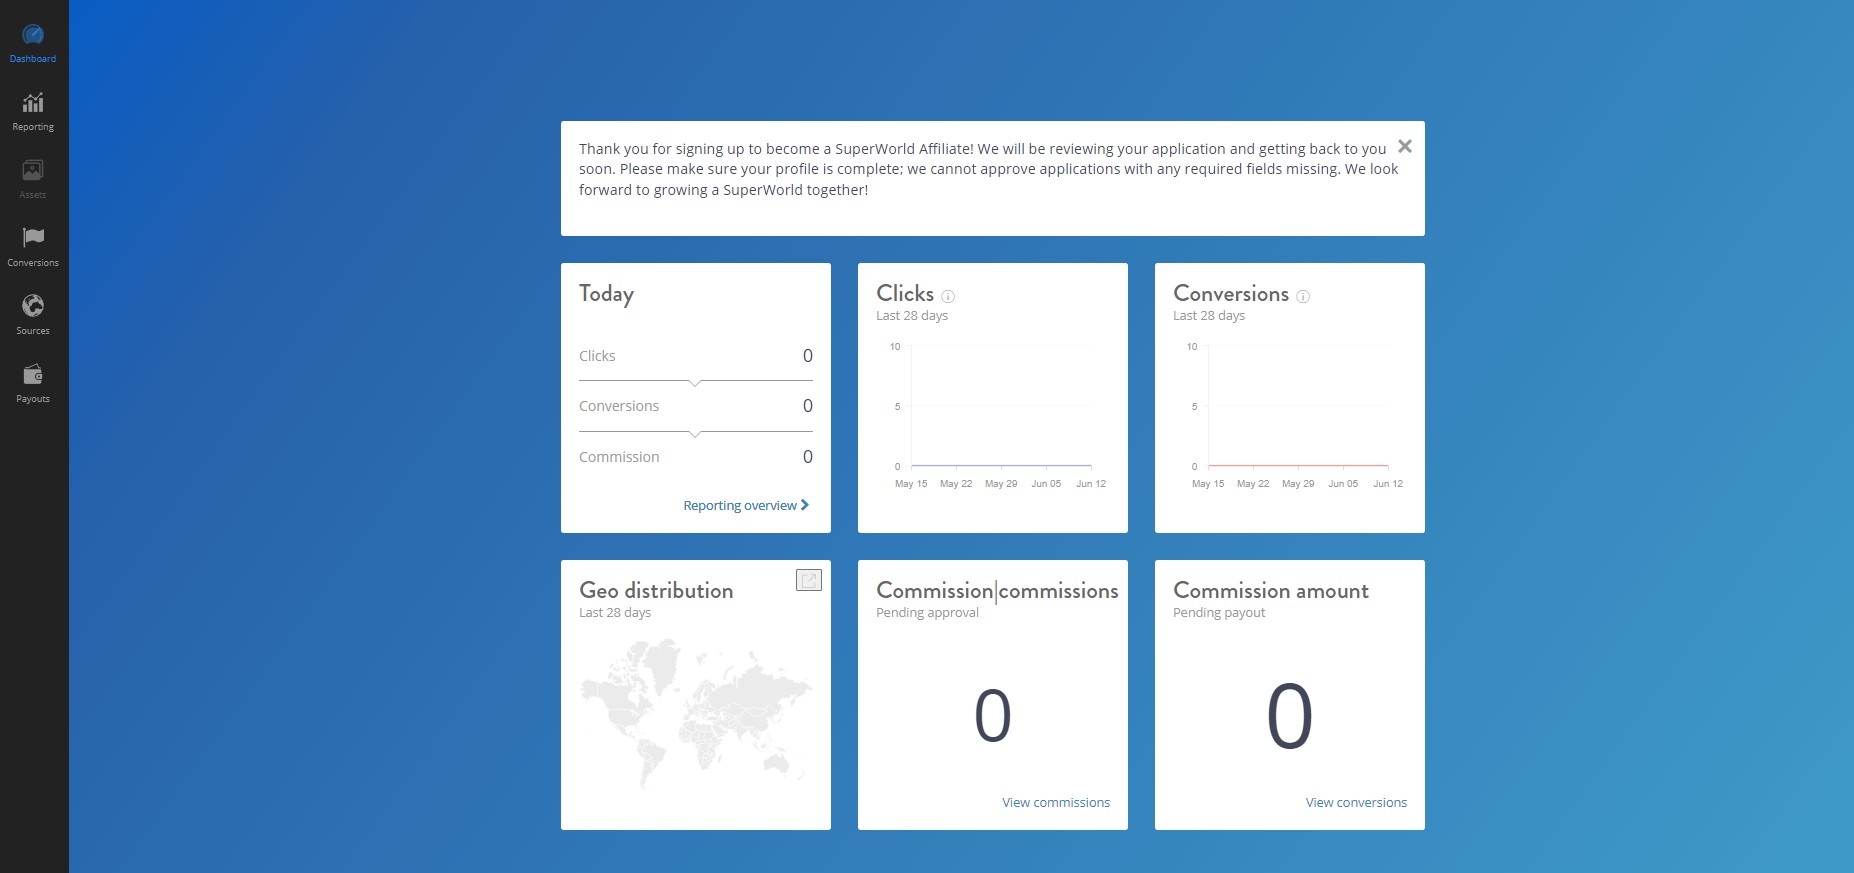Click the Commission amount heading

pos(1271,591)
